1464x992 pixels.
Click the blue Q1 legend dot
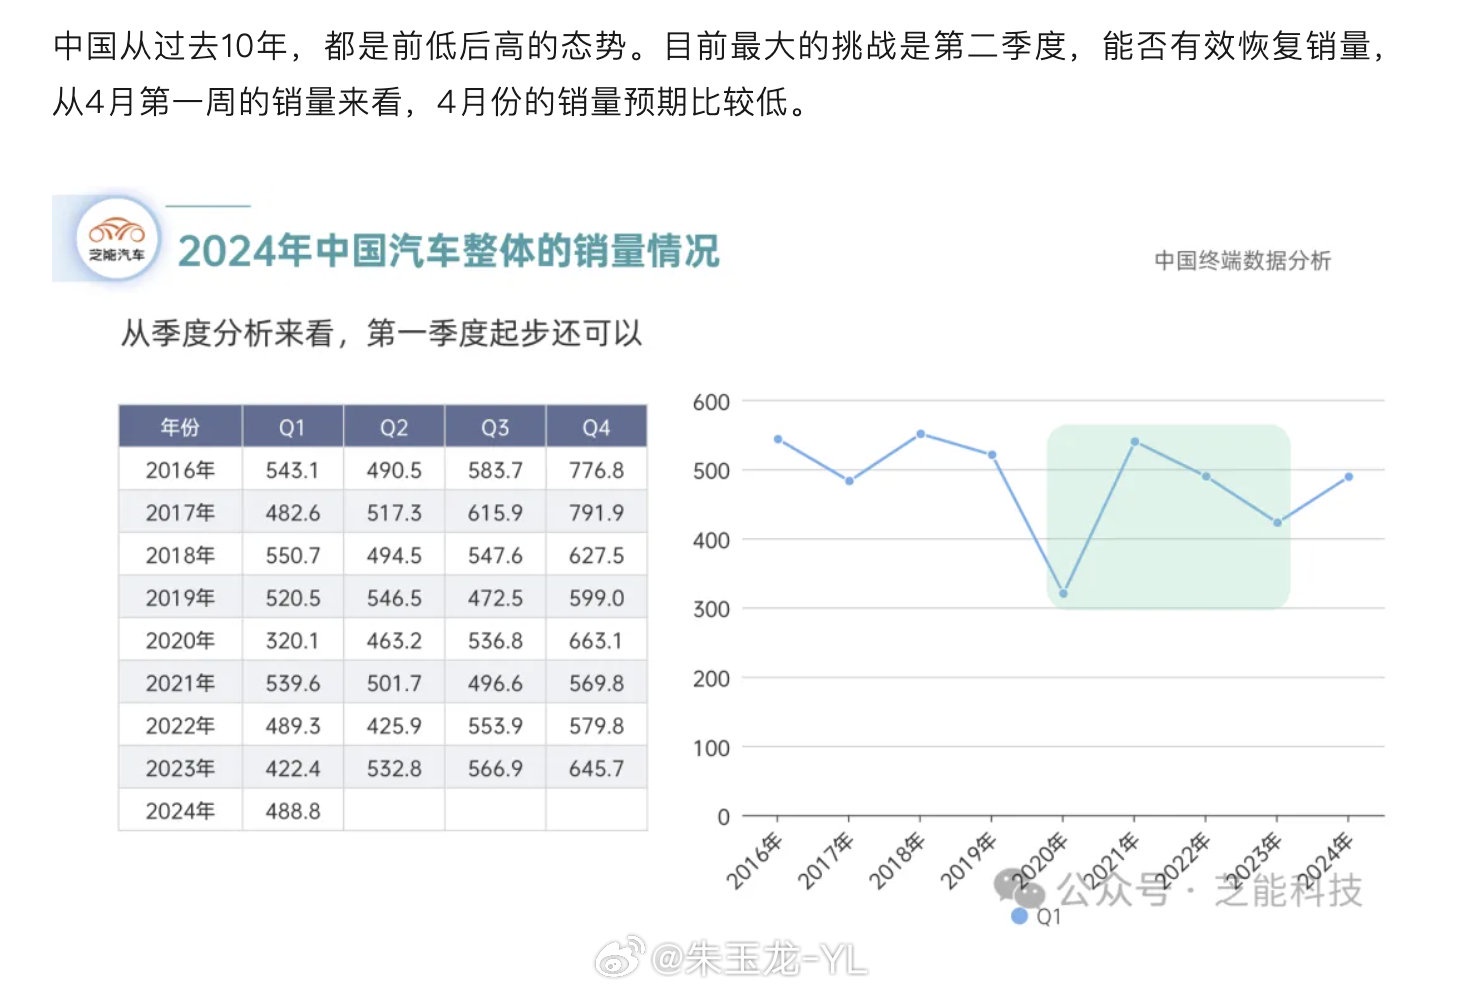click(1019, 915)
